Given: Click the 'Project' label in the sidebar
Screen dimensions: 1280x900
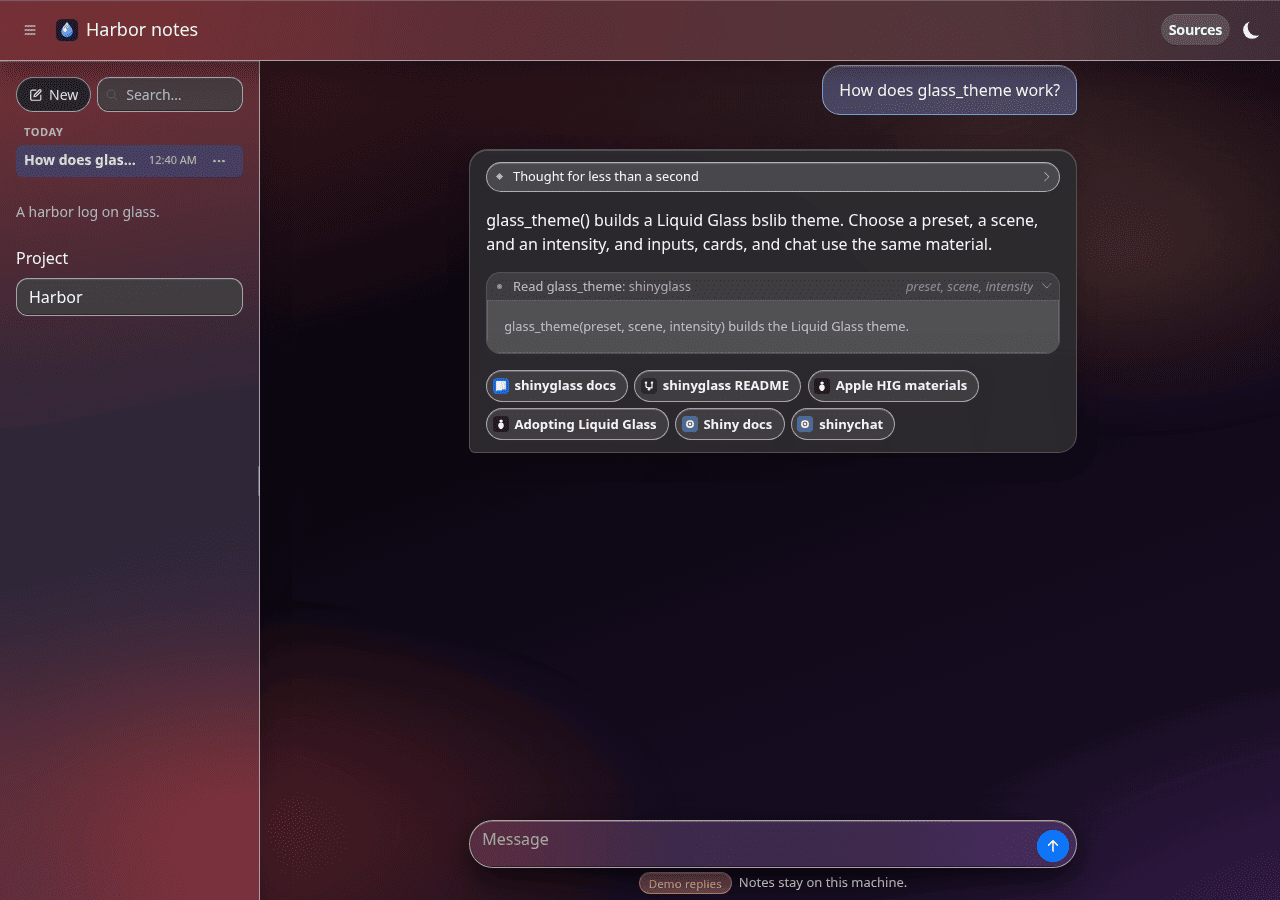Looking at the screenshot, I should click(x=42, y=258).
